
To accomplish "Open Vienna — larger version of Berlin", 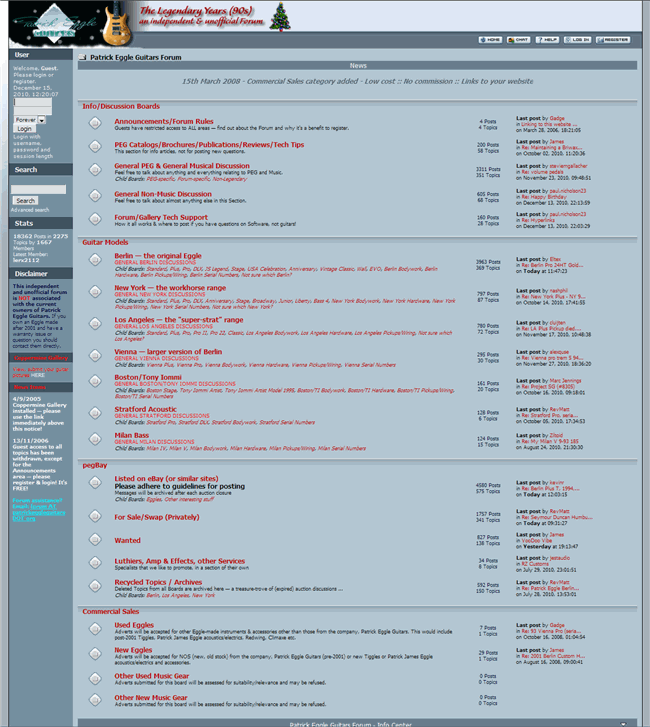I will click(x=168, y=352).
